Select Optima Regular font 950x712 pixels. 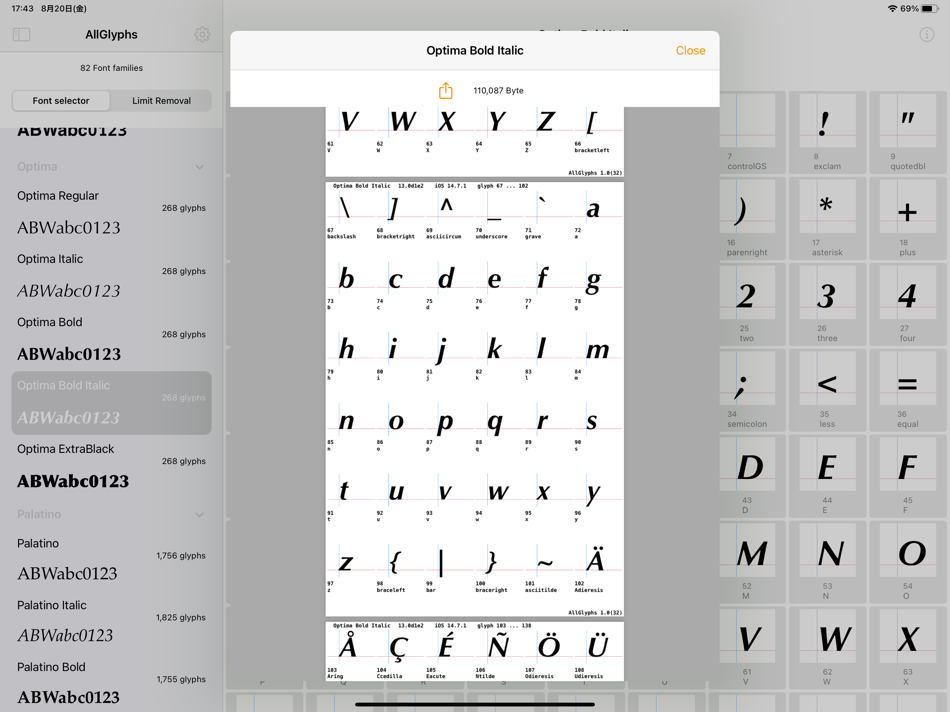[x=111, y=213]
